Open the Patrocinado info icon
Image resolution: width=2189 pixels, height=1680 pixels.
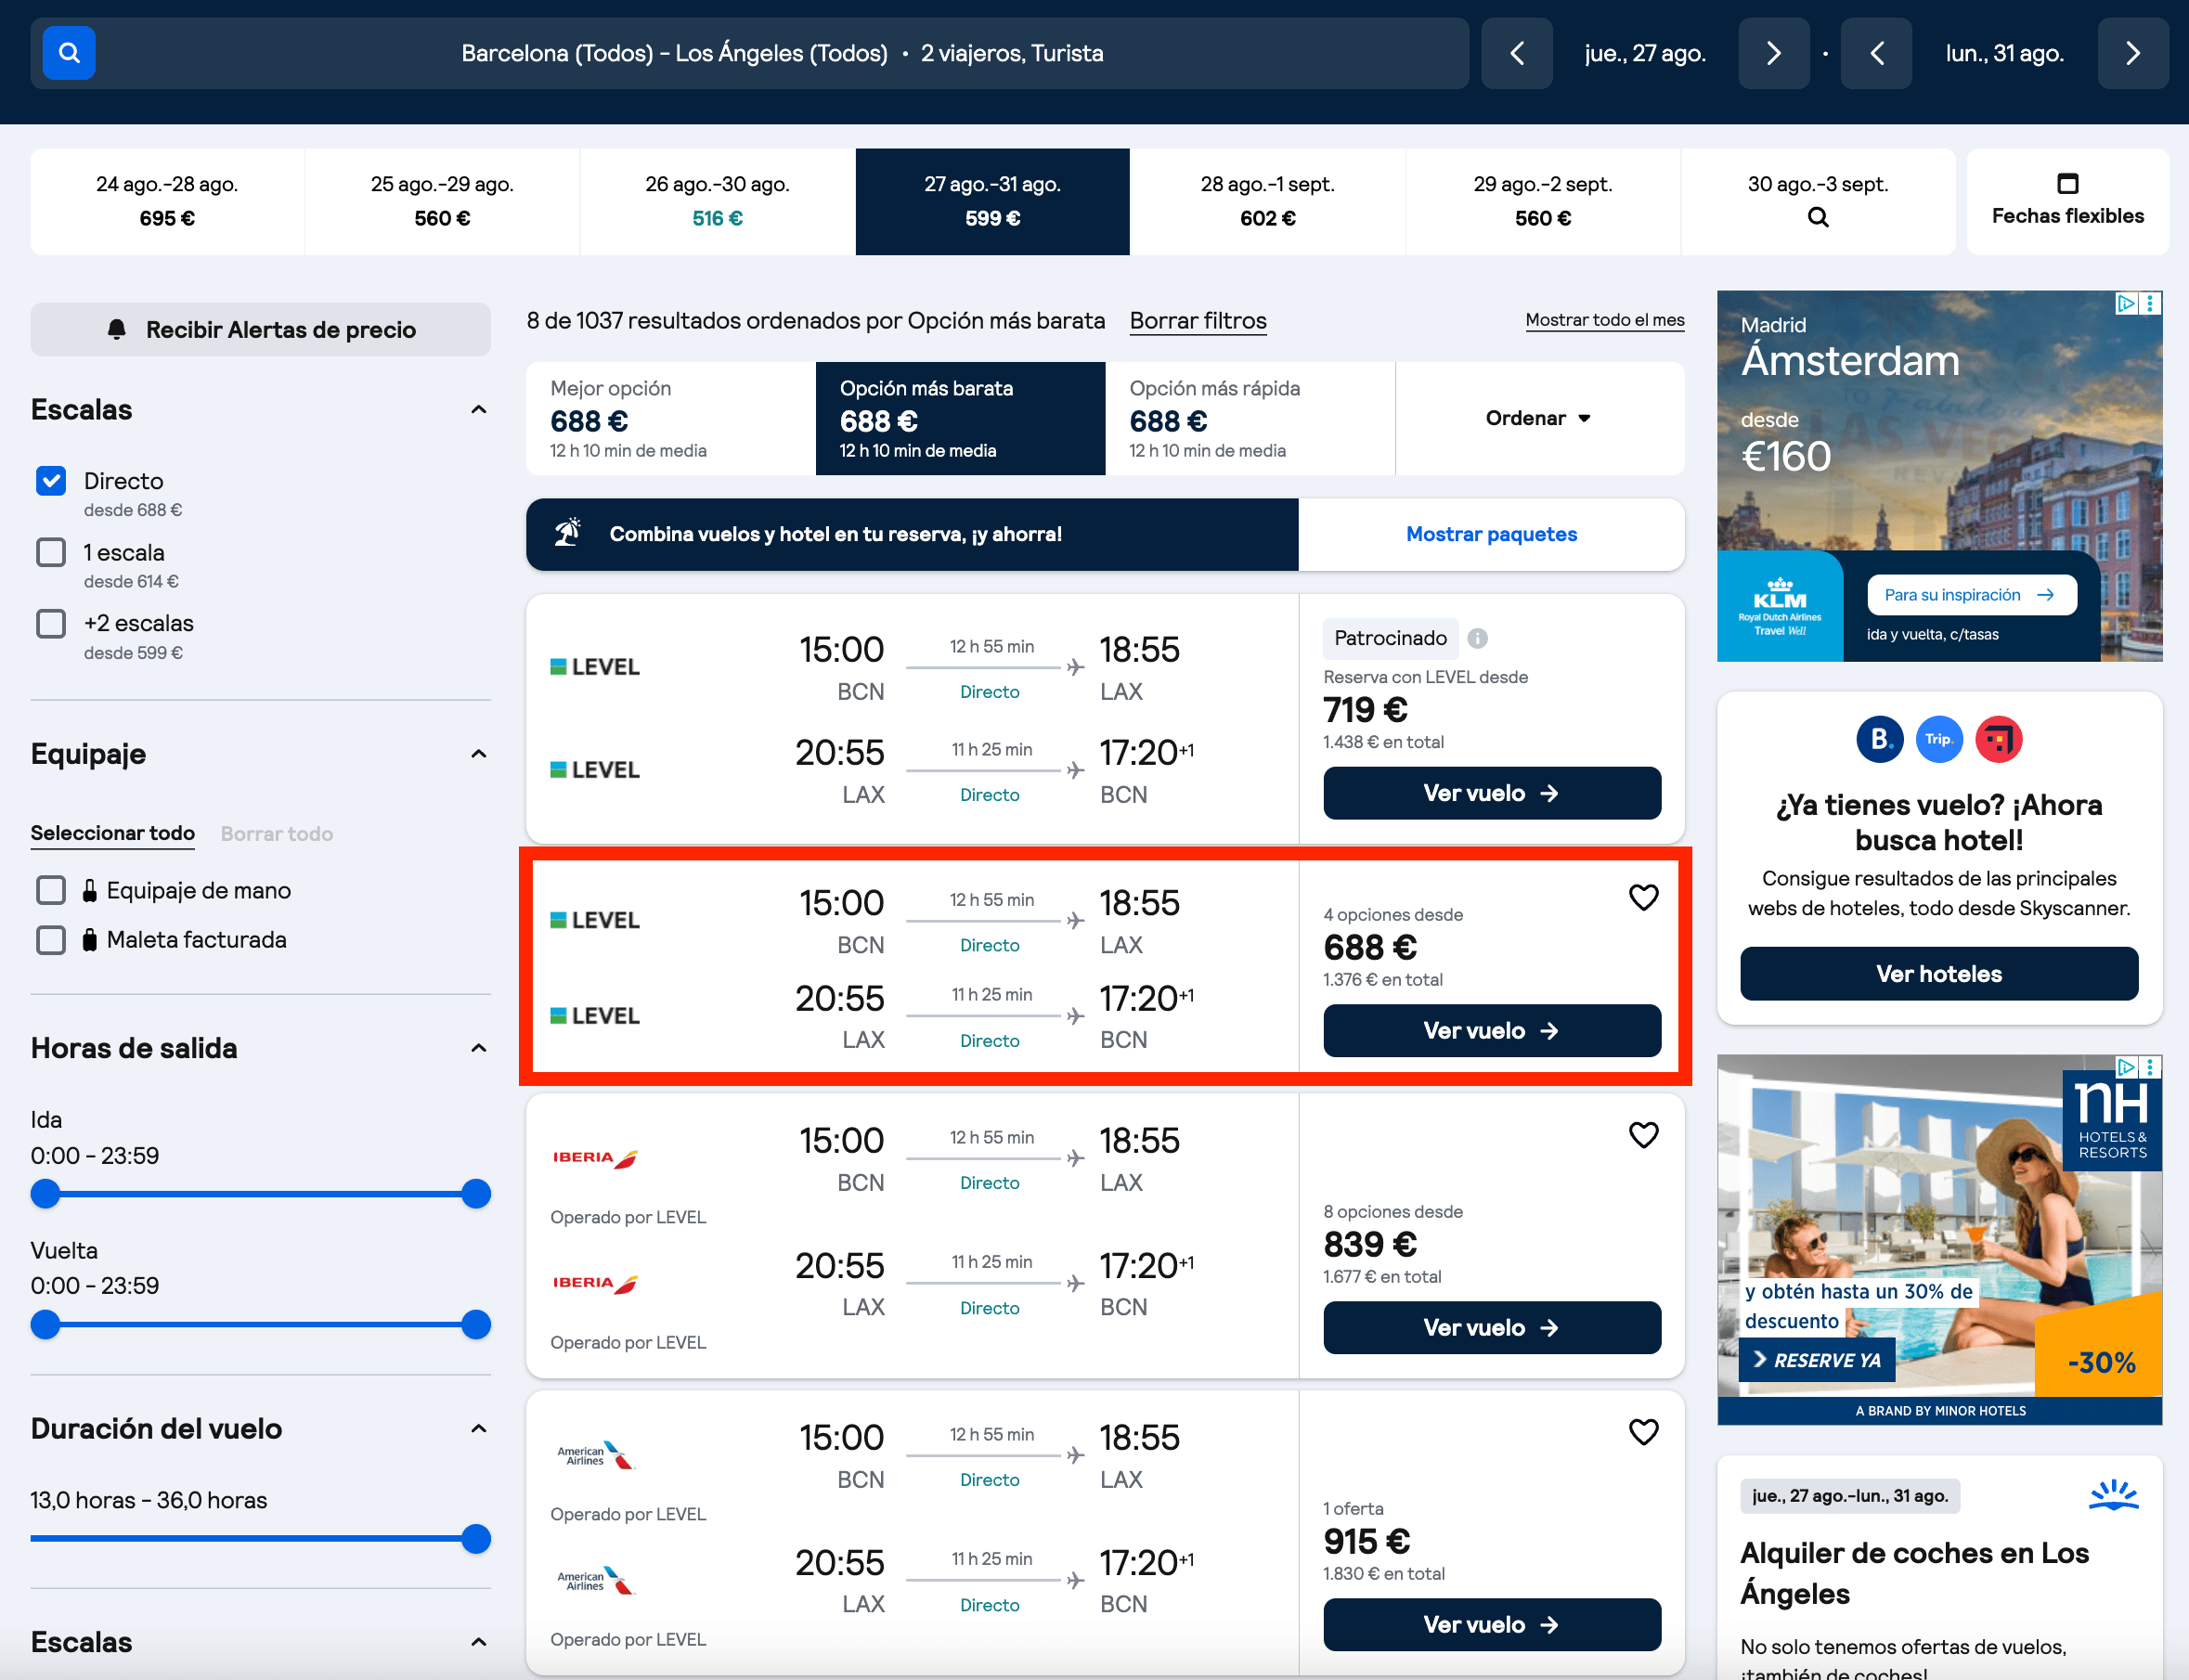(1477, 638)
